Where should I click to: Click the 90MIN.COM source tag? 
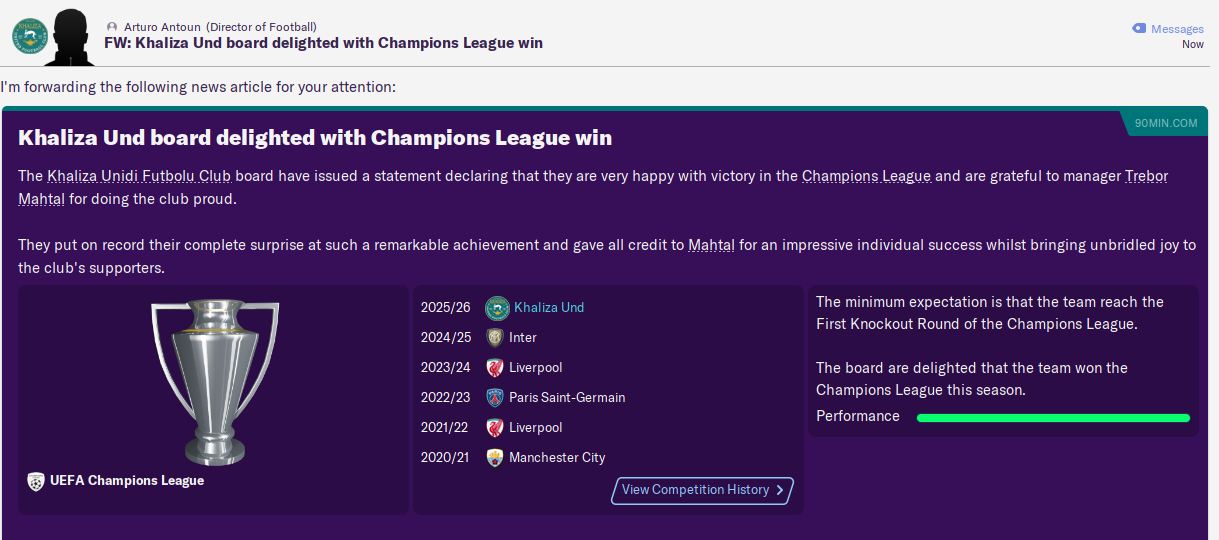(x=1166, y=123)
